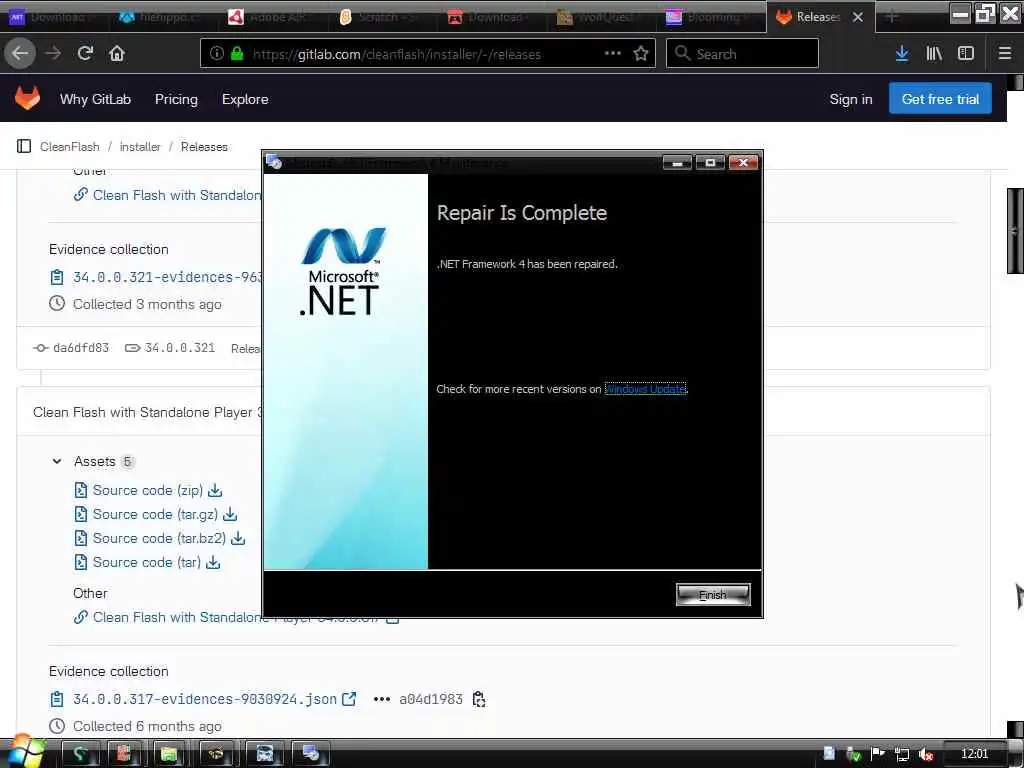Open the downloads arrow in the toolbar

tap(902, 54)
